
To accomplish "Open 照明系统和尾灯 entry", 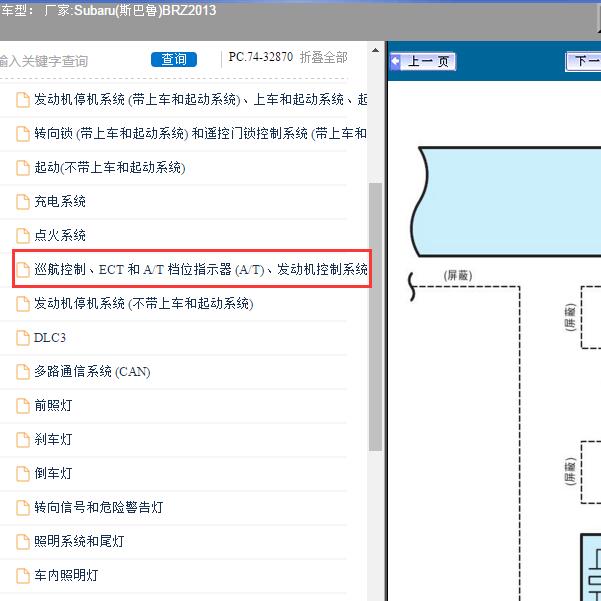I will click(x=79, y=541).
